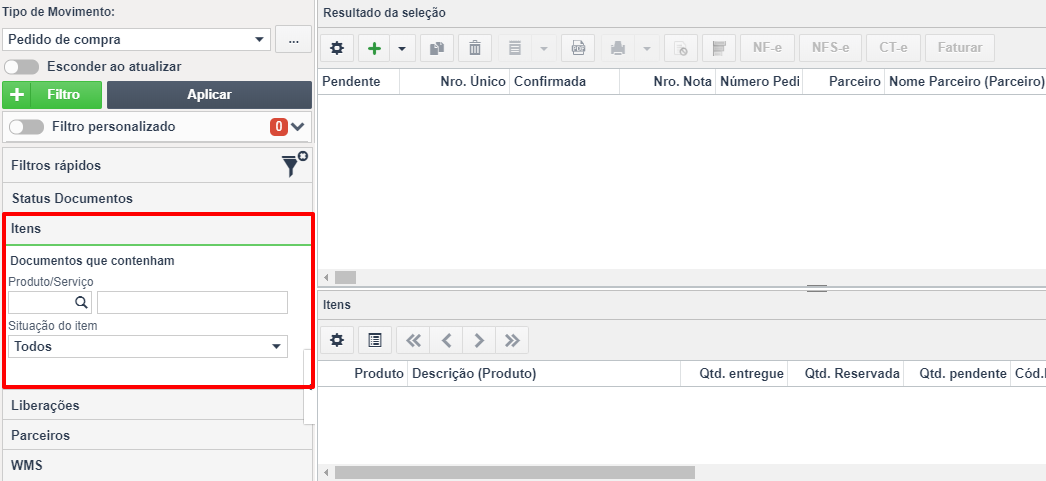Click the PDF export icon
The width and height of the screenshot is (1046, 481).
tap(578, 48)
